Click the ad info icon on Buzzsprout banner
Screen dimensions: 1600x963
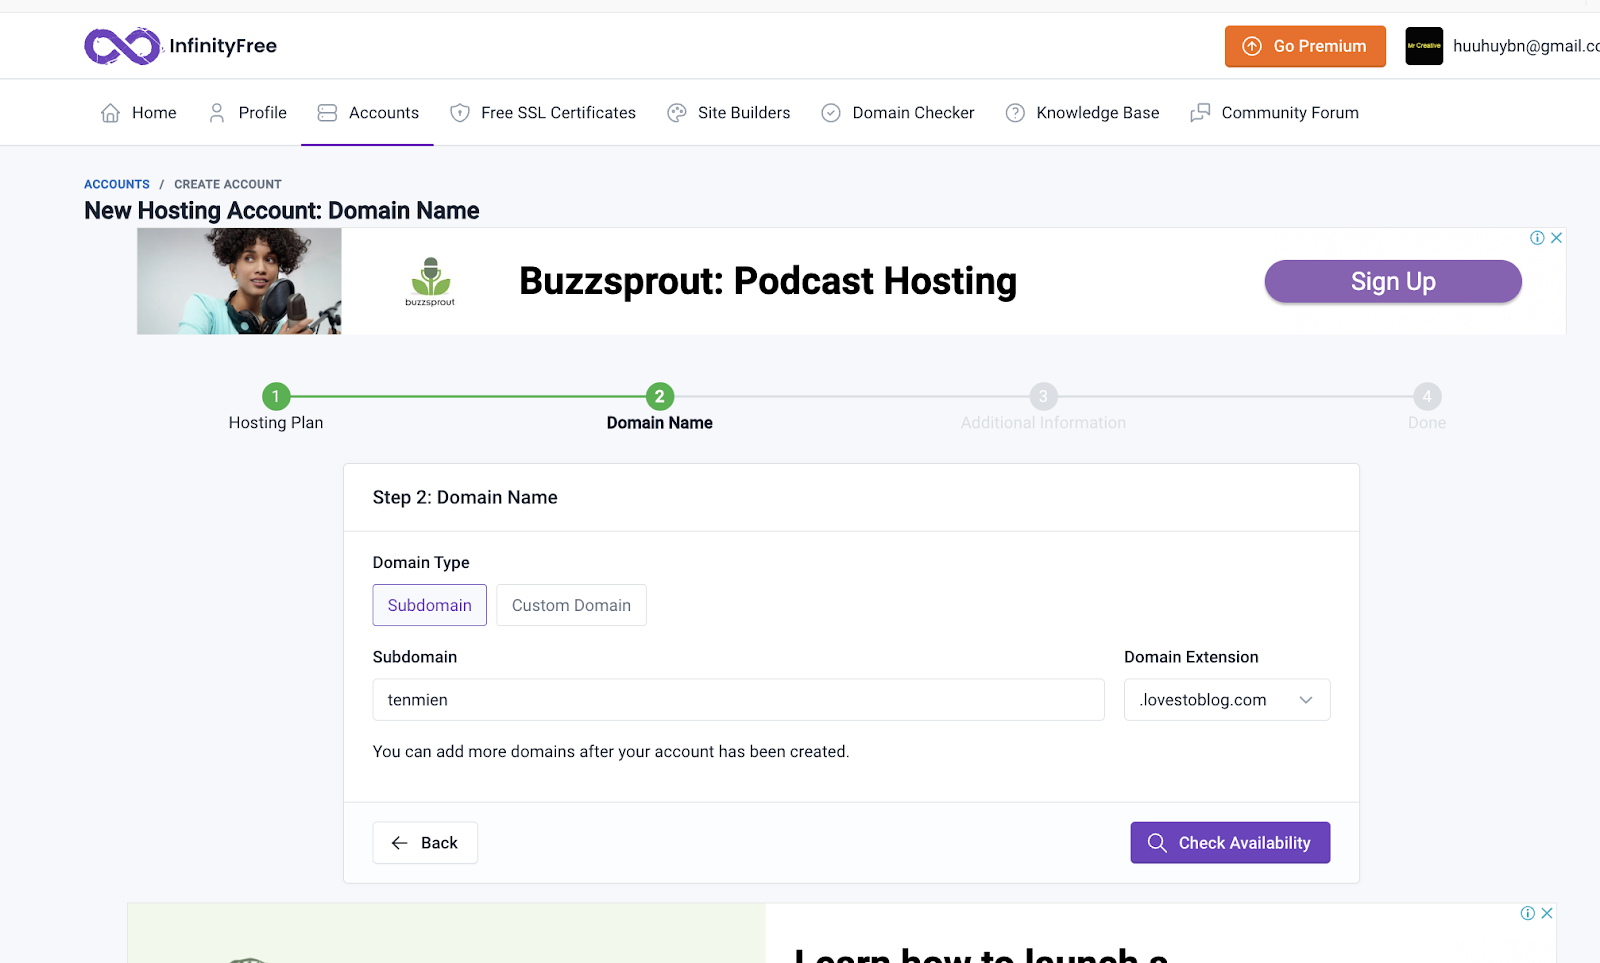[1537, 238]
